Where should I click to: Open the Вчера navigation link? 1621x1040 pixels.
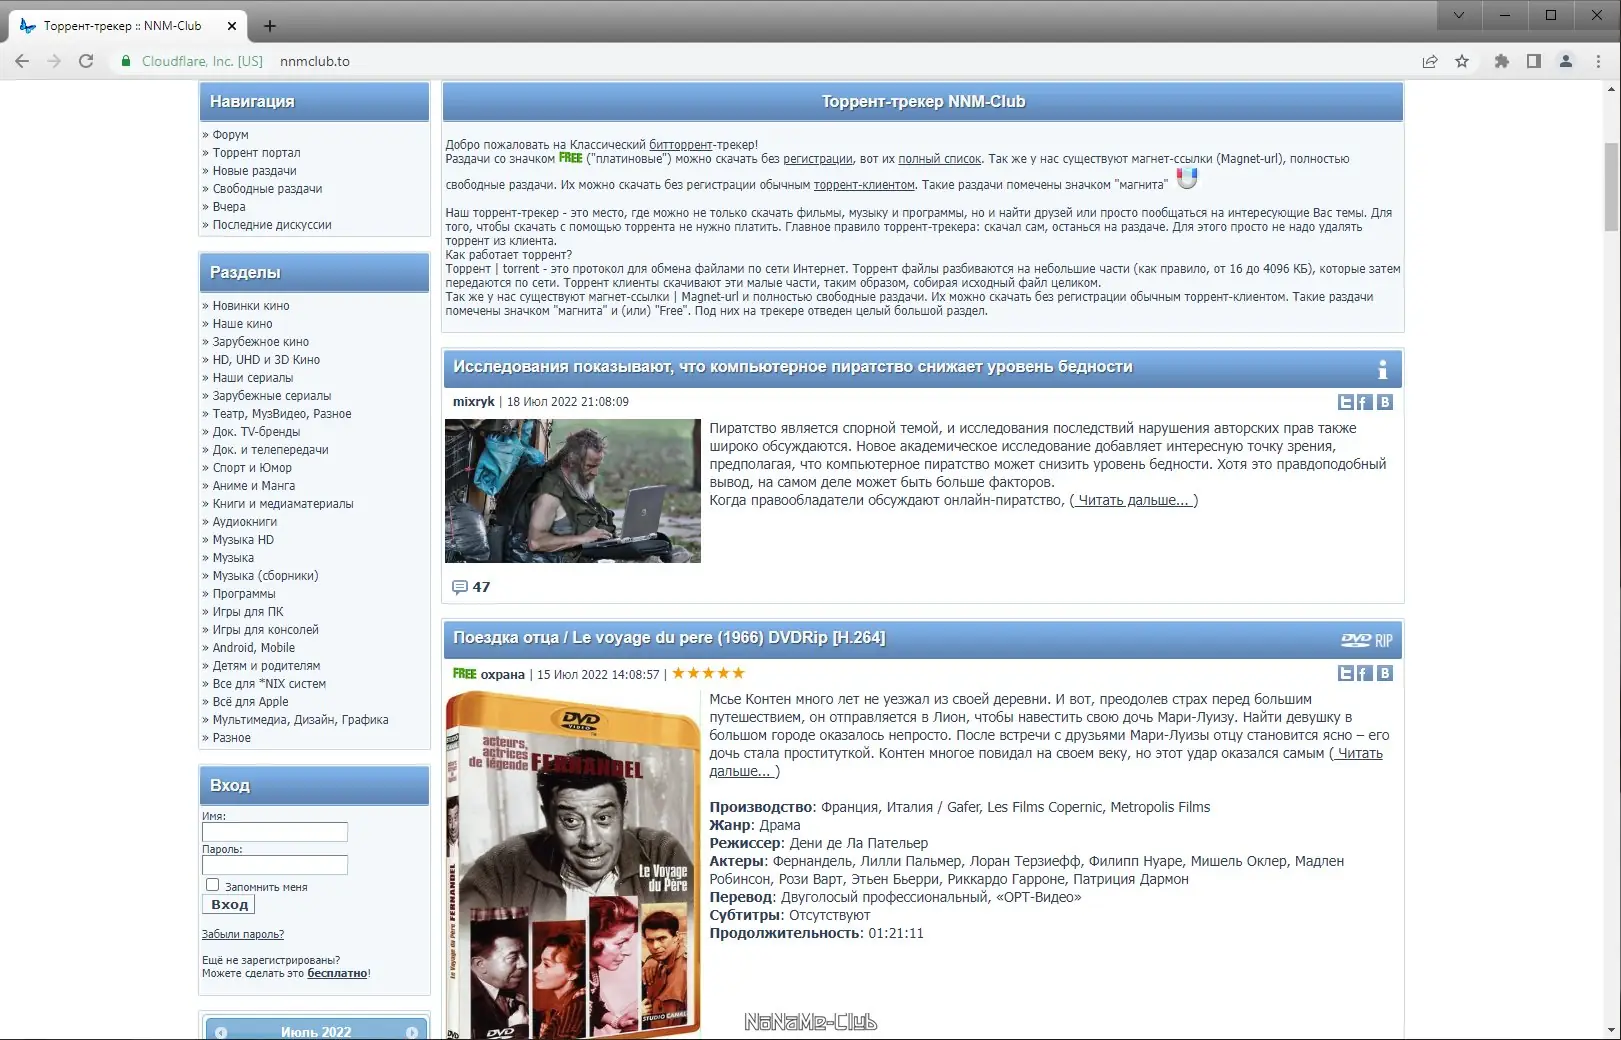point(229,207)
